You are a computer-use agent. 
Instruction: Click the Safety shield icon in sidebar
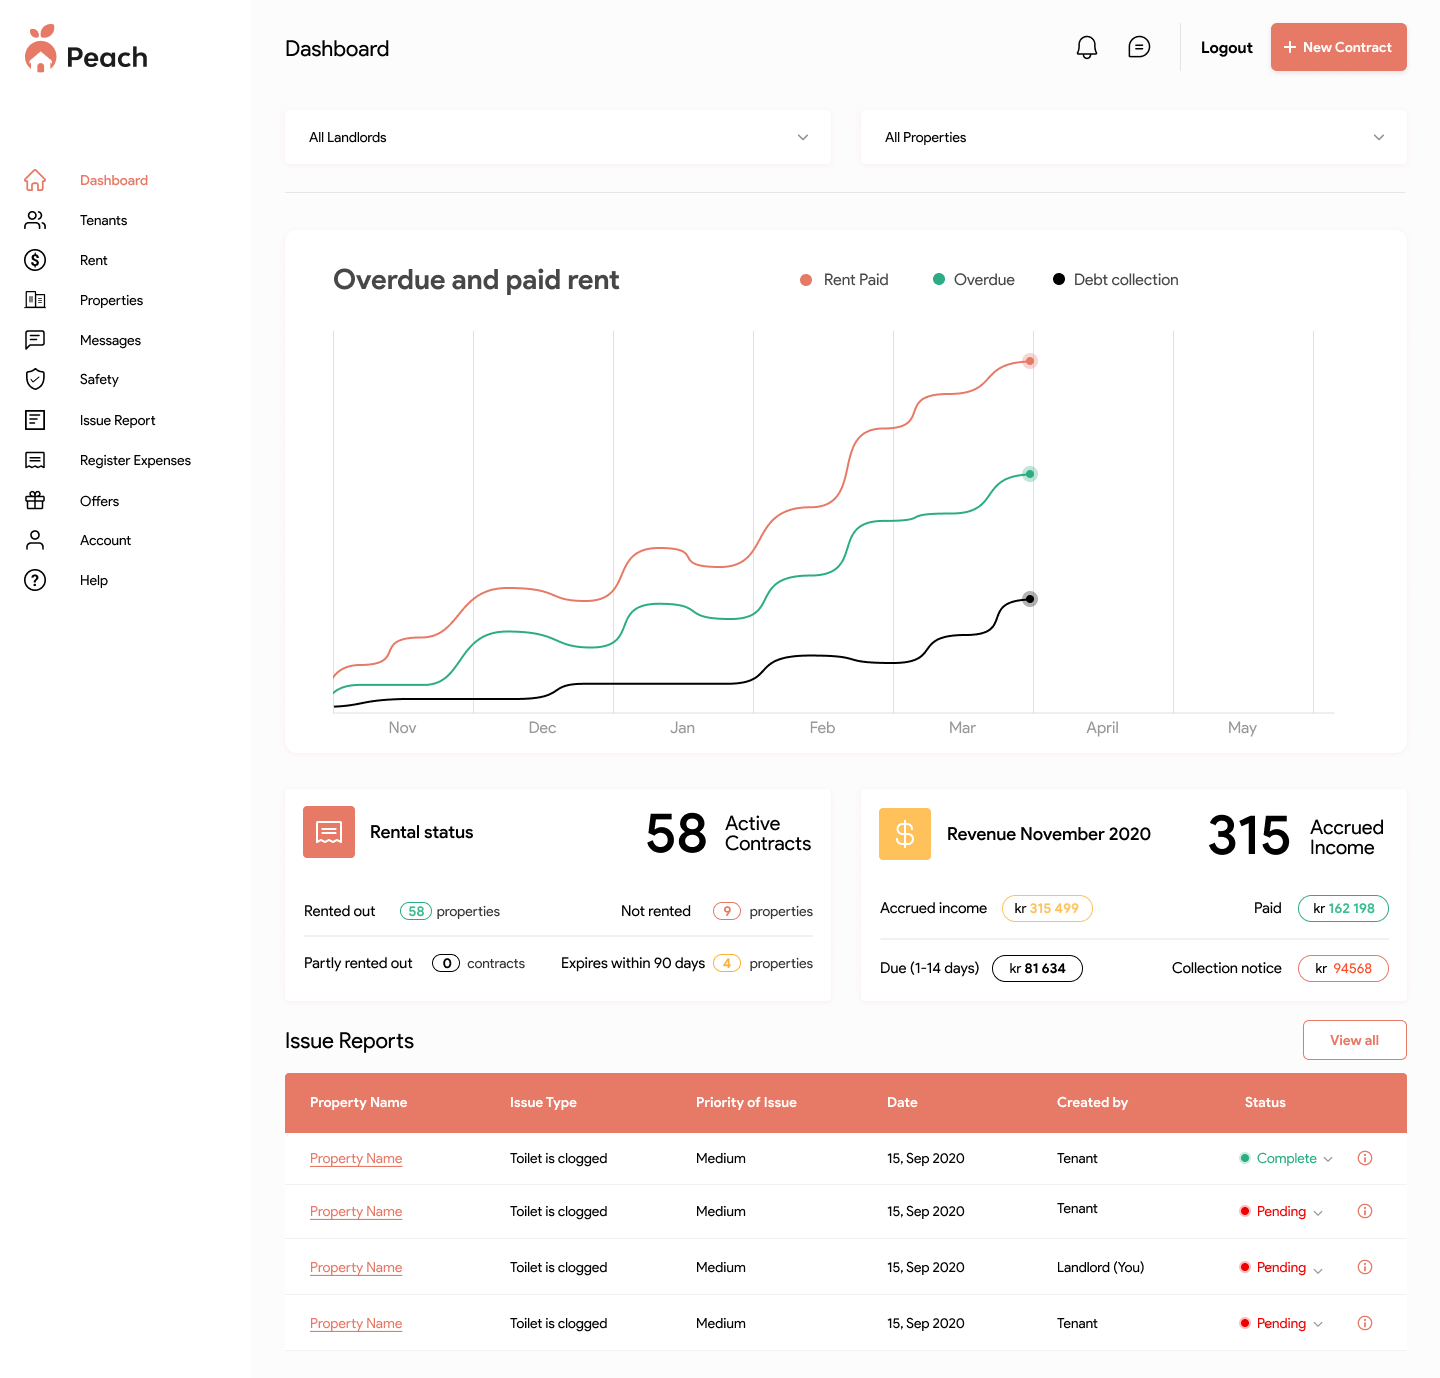(x=35, y=379)
